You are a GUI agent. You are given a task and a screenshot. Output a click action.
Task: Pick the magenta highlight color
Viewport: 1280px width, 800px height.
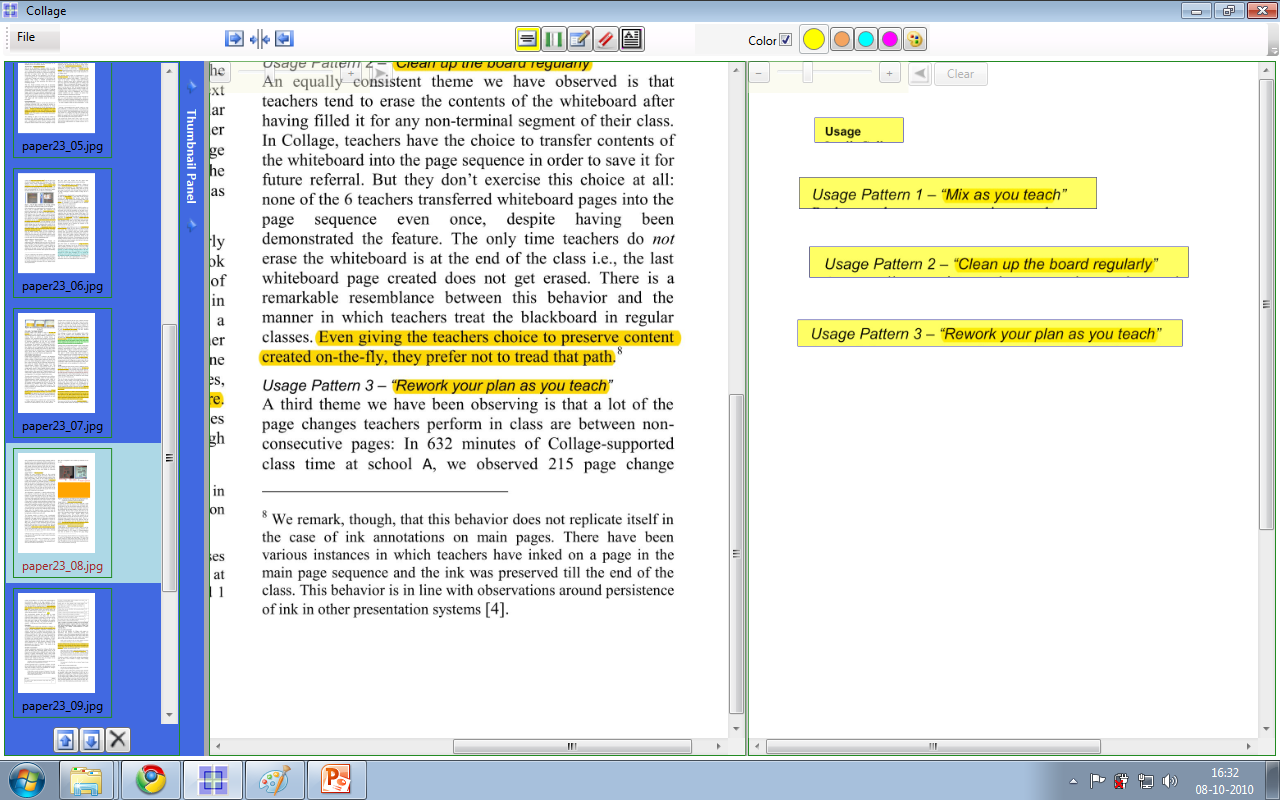tap(890, 40)
